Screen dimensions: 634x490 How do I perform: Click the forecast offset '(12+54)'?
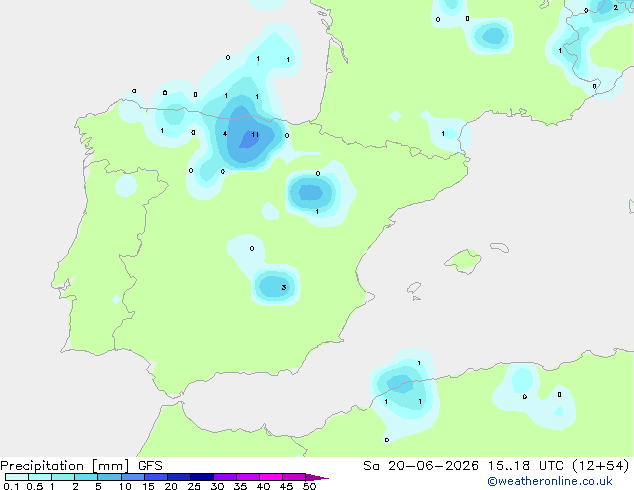(x=601, y=466)
